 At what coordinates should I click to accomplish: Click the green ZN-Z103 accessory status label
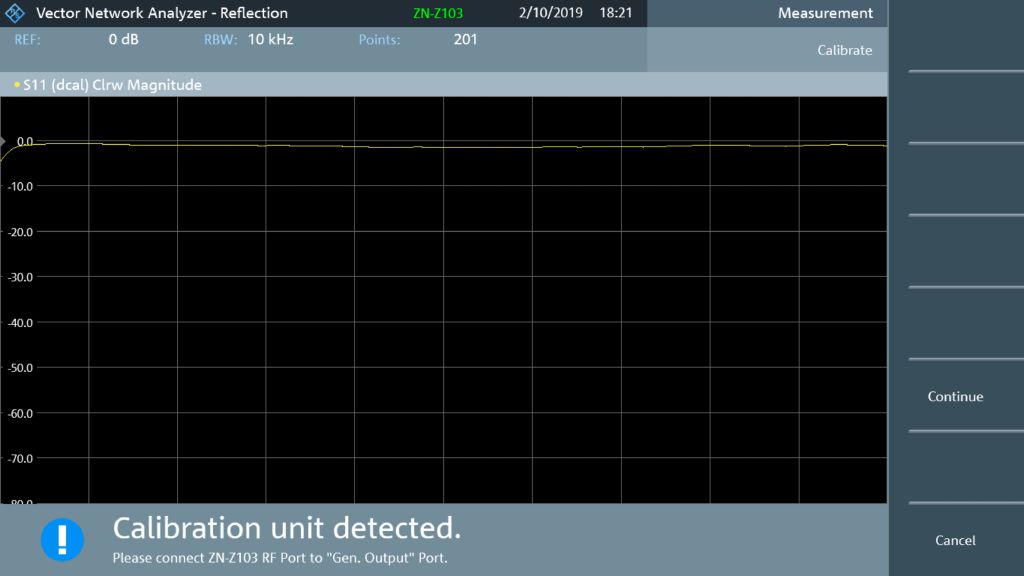pos(437,13)
